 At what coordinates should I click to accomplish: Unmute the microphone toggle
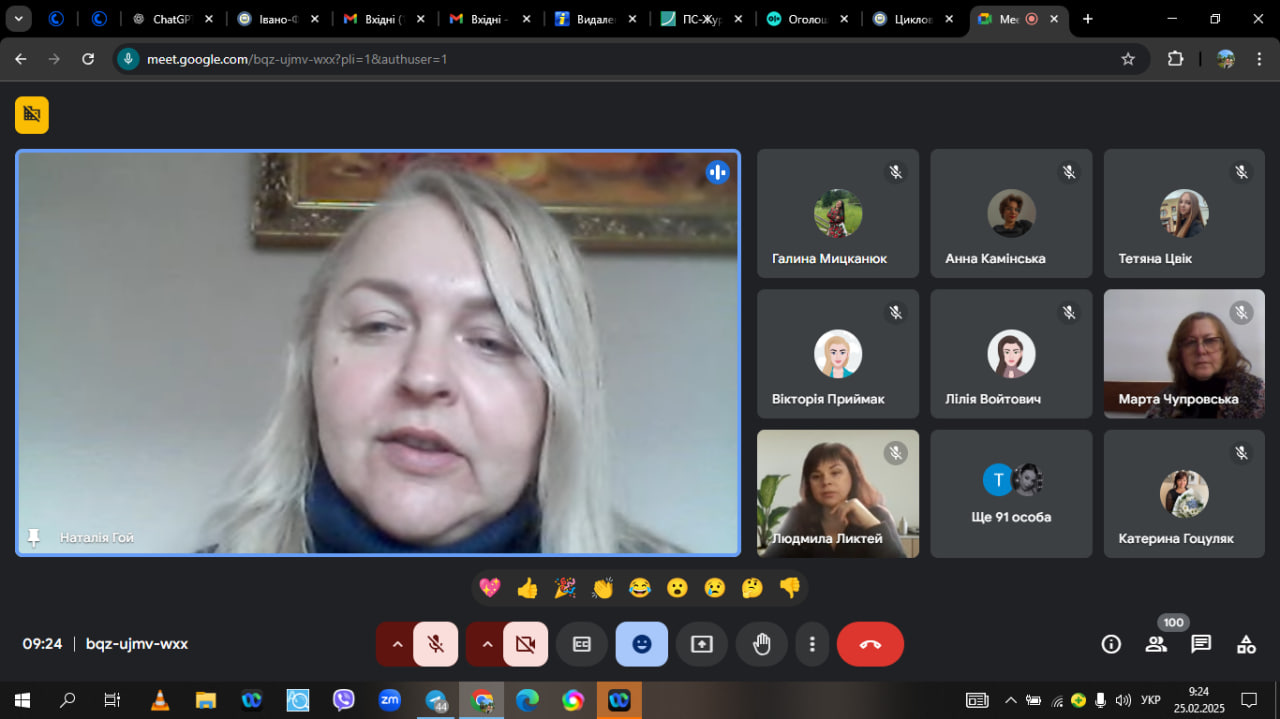point(436,644)
